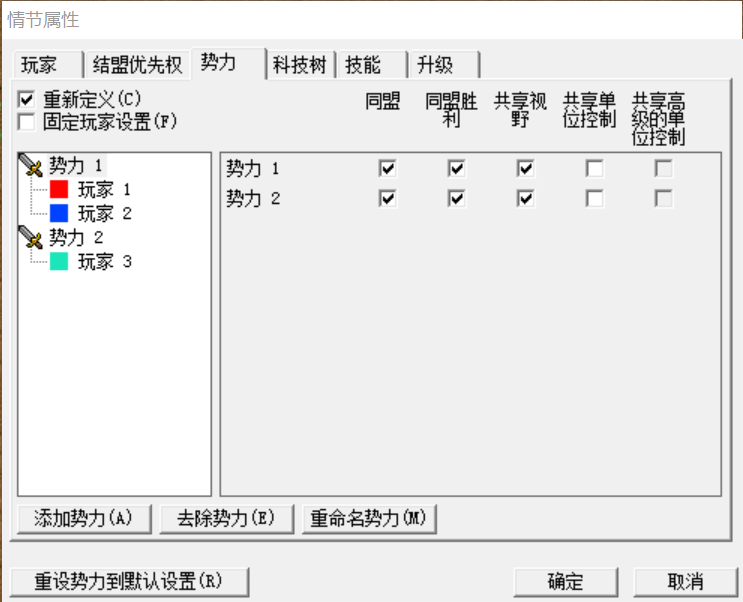
Task: Open the 结盟优先权 tab
Action: [137, 65]
